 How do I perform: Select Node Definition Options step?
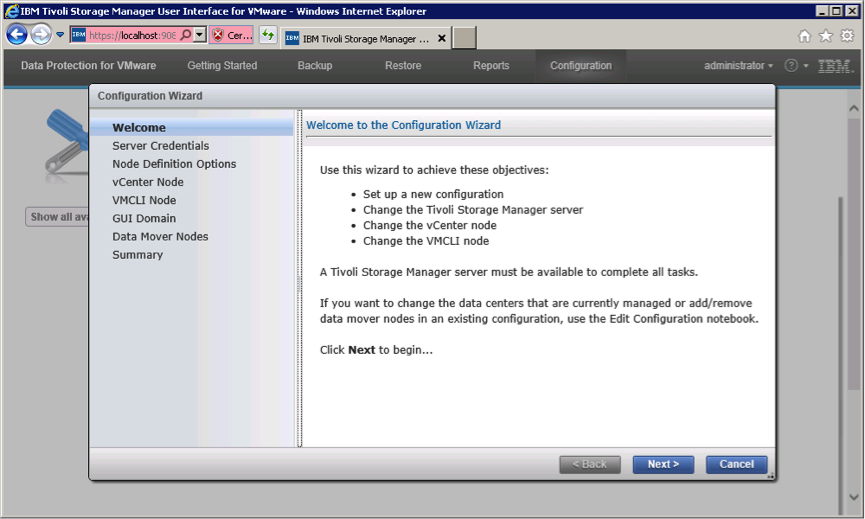pyautogui.click(x=174, y=164)
